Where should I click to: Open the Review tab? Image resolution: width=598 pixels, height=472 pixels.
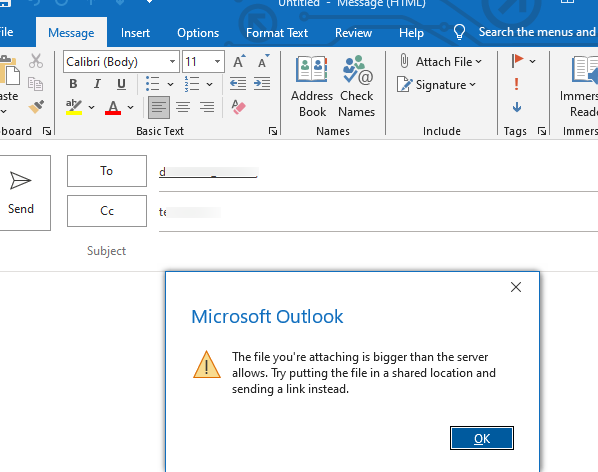(x=353, y=33)
